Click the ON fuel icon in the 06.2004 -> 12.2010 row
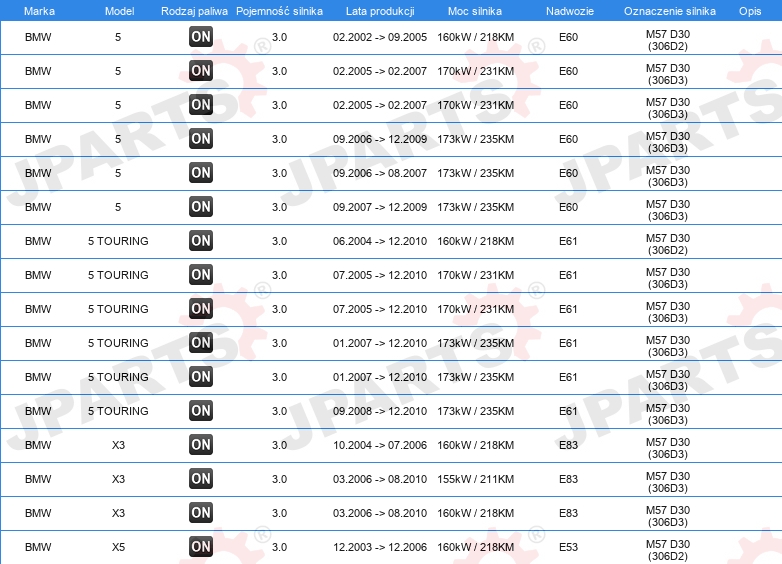Image resolution: width=782 pixels, height=564 pixels. (201, 240)
